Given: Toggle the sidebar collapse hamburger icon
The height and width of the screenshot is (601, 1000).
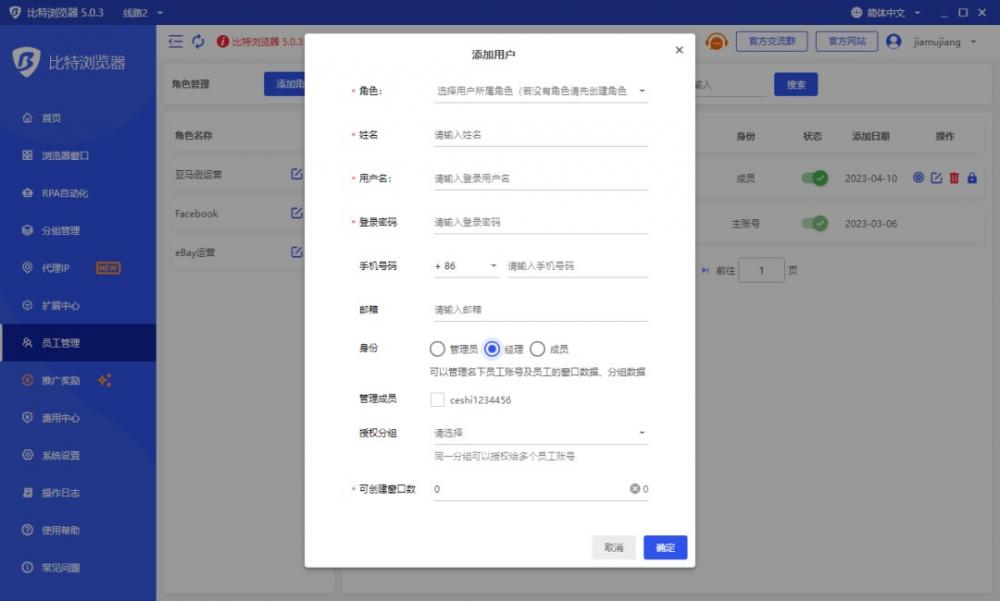Looking at the screenshot, I should (x=175, y=41).
